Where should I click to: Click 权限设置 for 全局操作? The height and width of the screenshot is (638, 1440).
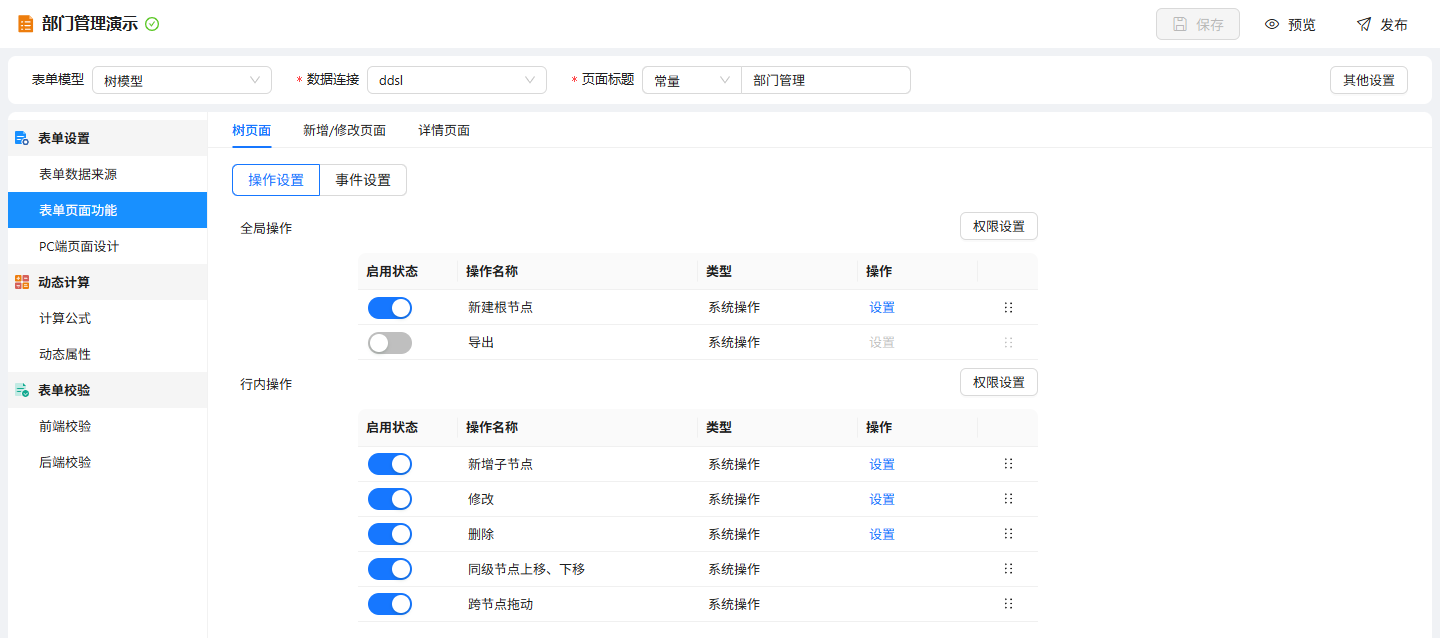(x=999, y=226)
